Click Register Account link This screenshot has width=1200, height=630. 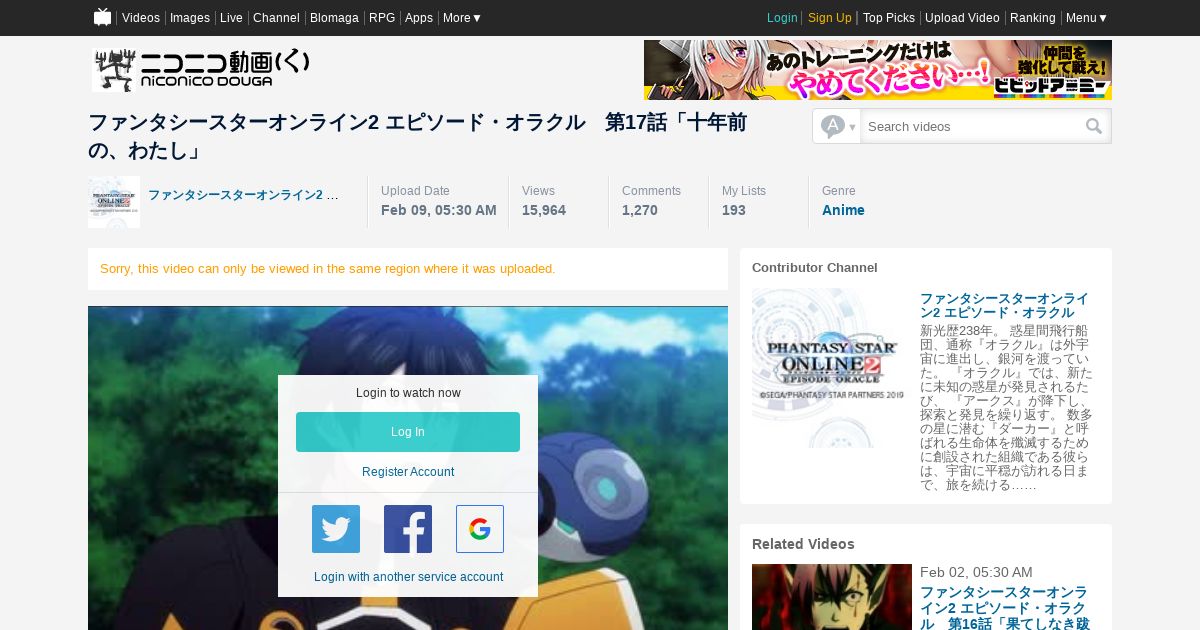pyautogui.click(x=408, y=472)
